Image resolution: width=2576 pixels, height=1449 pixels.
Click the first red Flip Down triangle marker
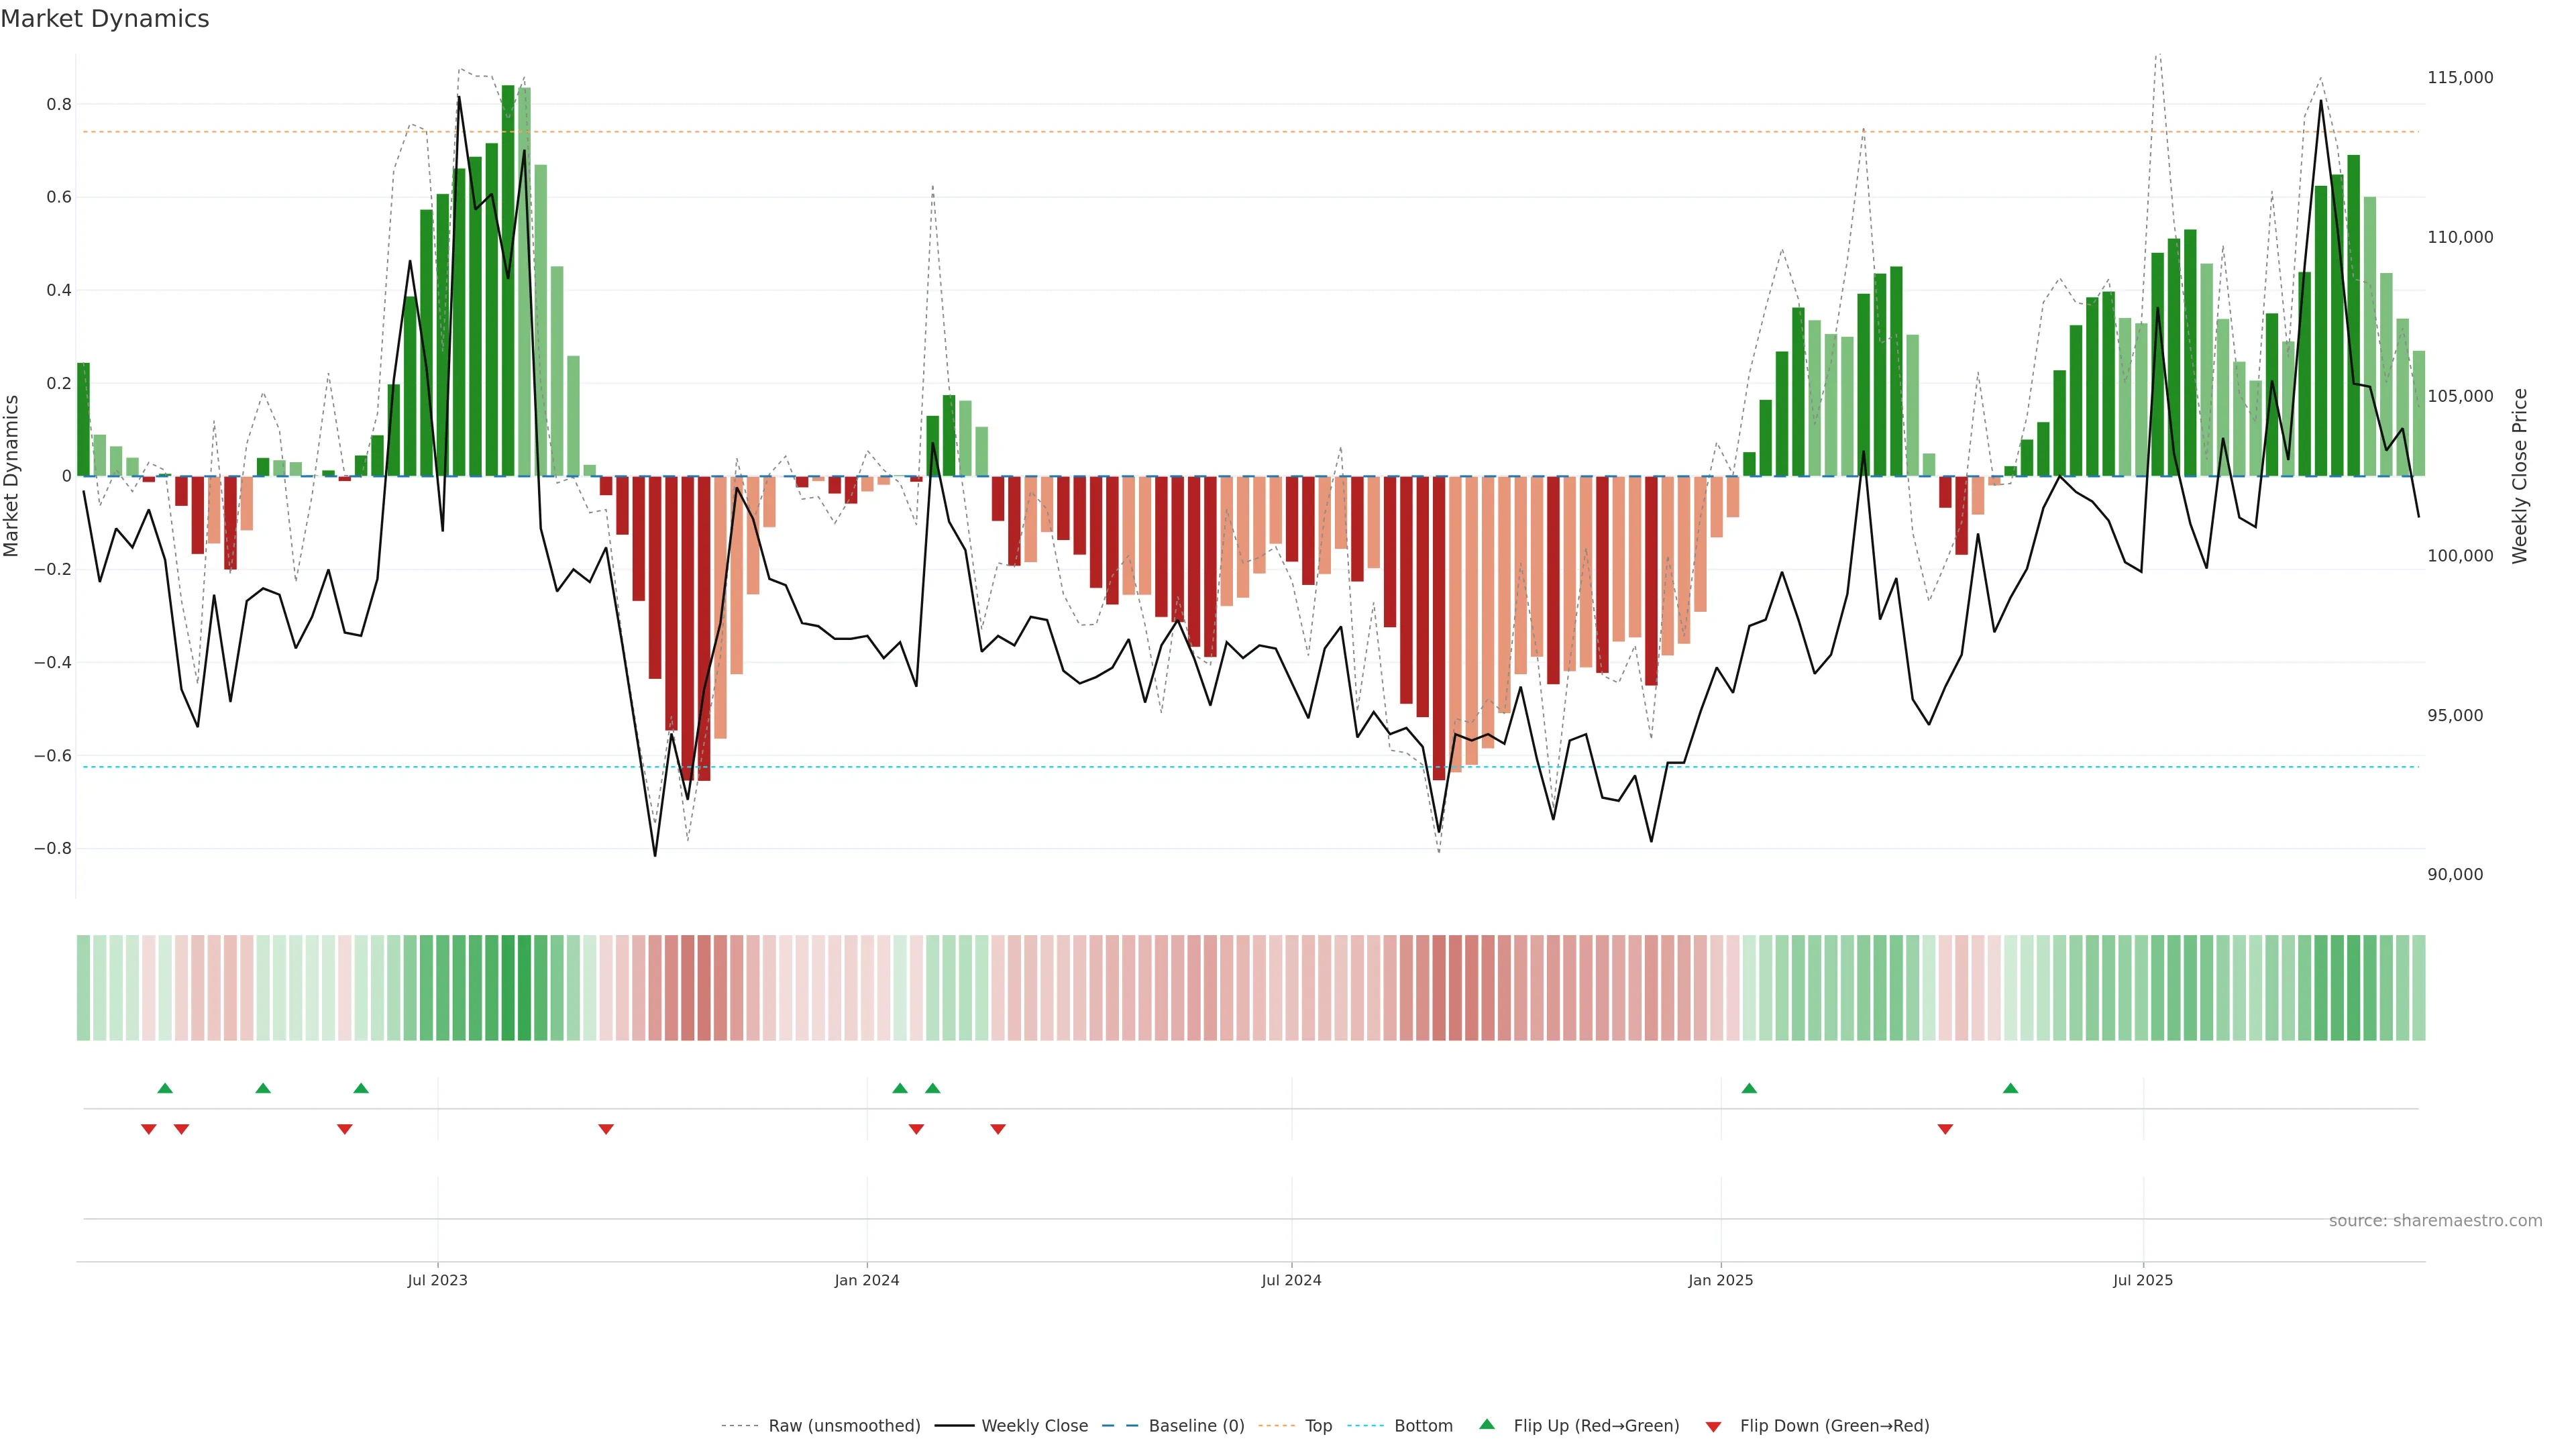[x=149, y=1129]
